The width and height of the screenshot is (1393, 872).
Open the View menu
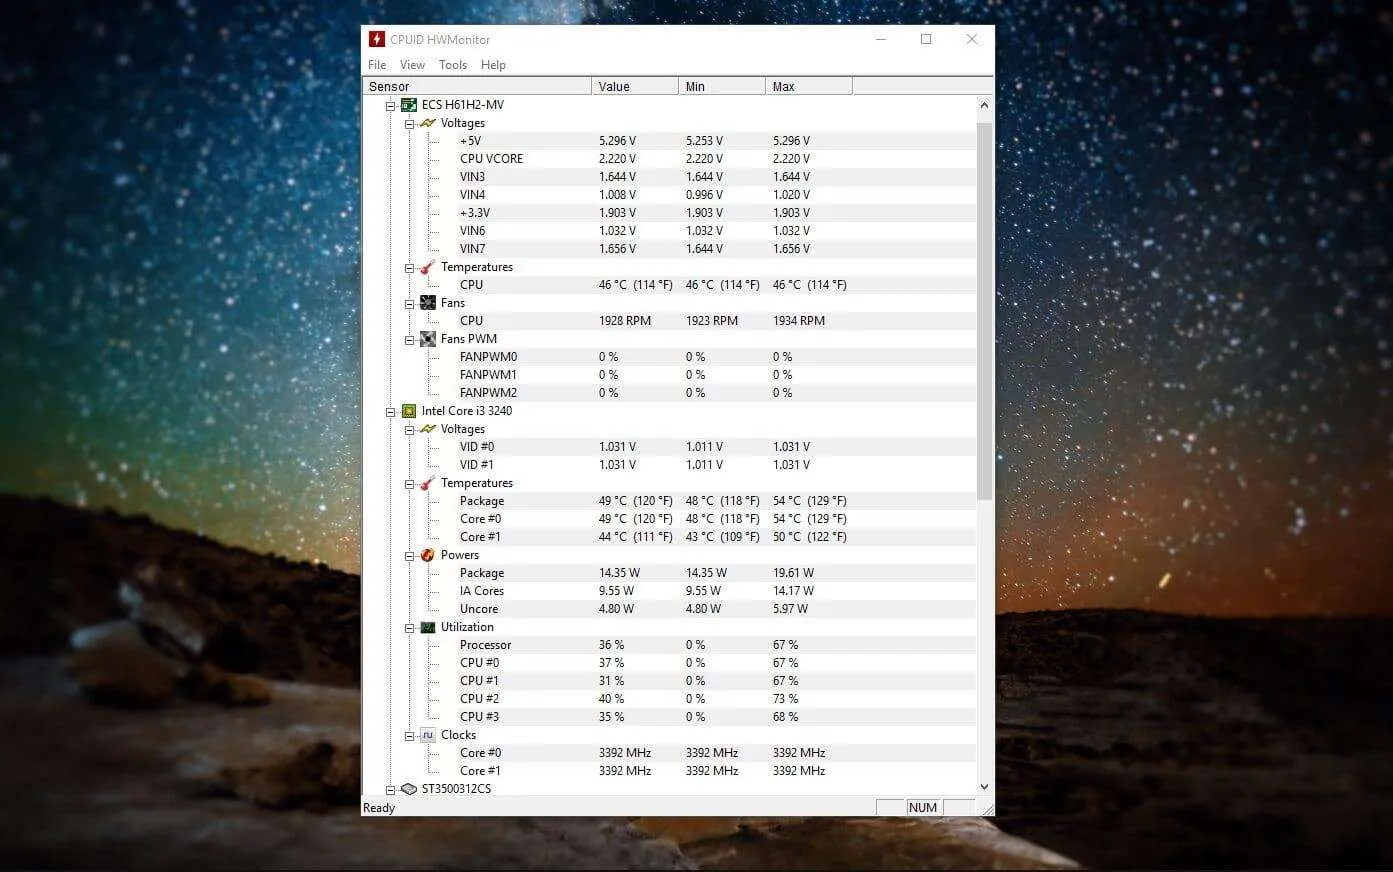click(x=412, y=65)
